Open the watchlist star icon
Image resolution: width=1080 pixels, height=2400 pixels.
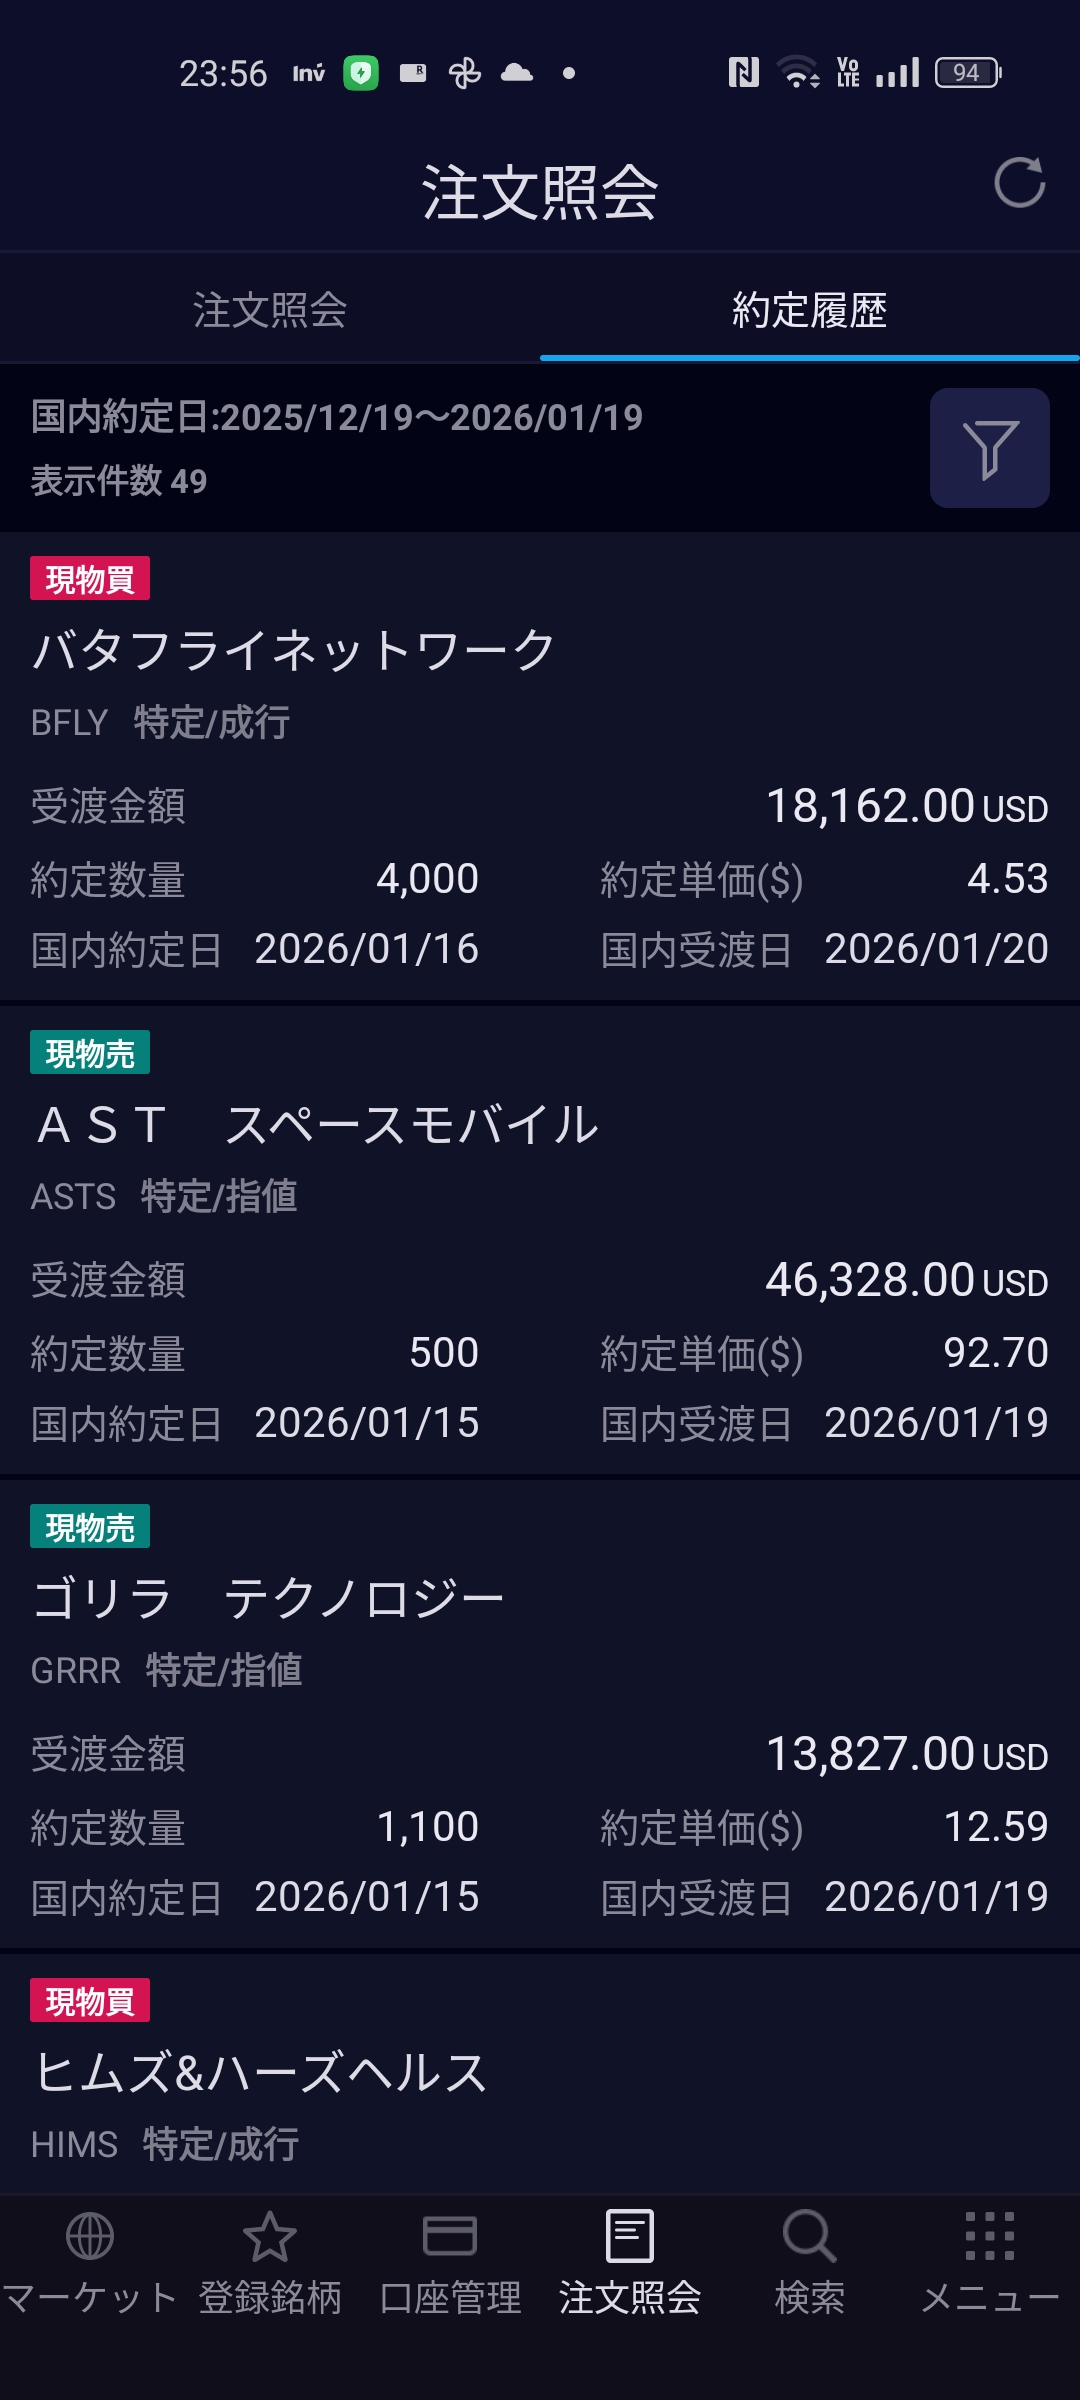coord(270,2237)
